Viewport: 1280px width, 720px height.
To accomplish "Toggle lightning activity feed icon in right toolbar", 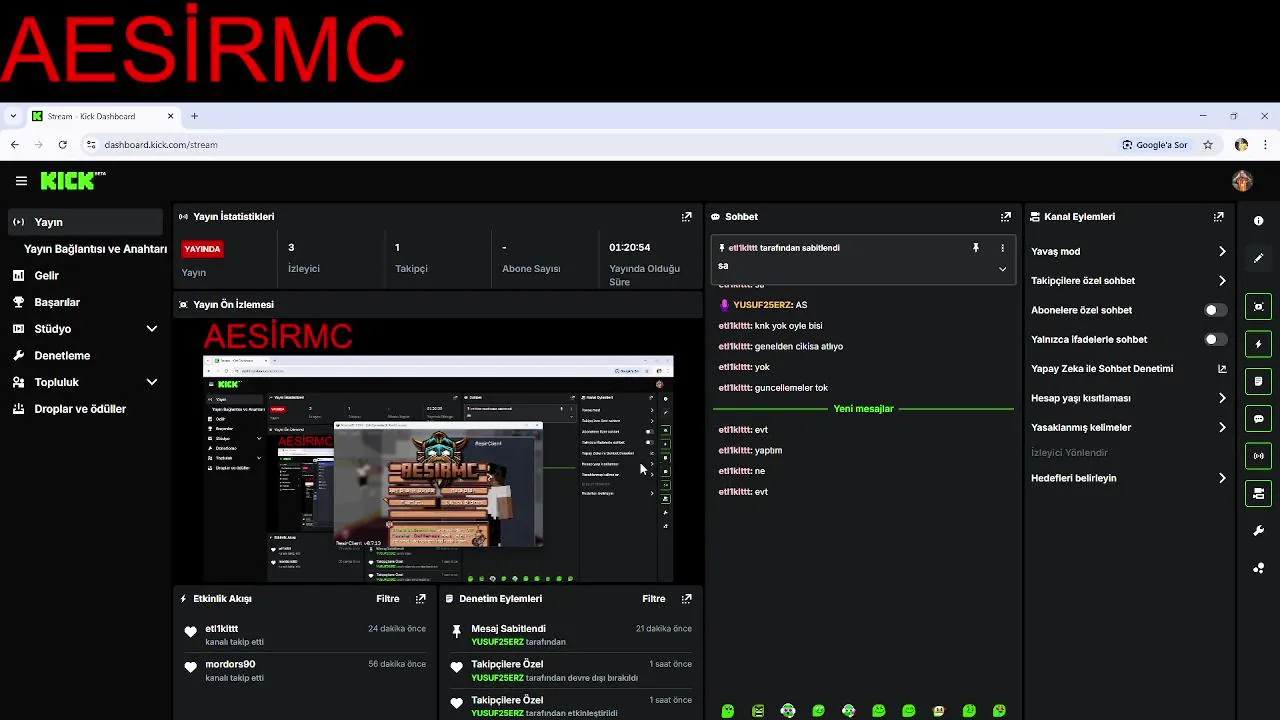I will (x=1258, y=344).
